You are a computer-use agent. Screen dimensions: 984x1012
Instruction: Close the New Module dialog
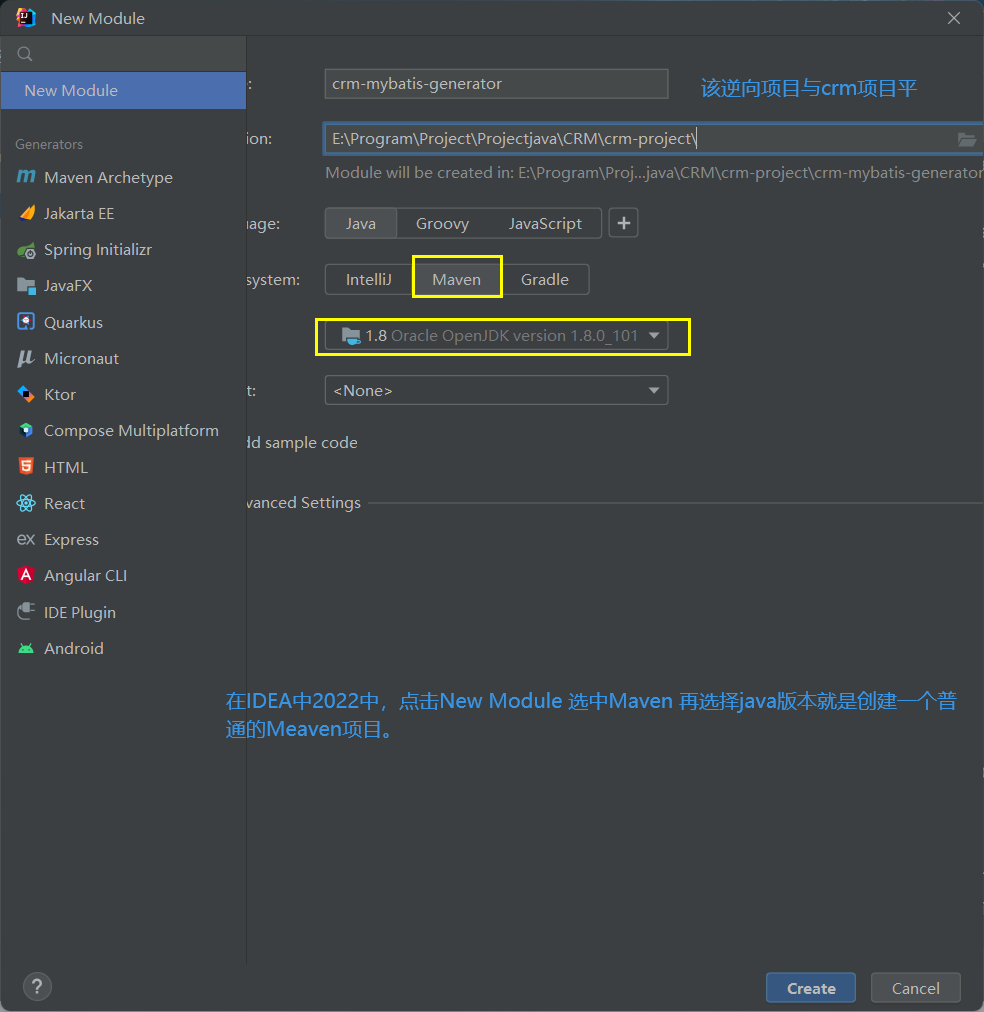954,18
